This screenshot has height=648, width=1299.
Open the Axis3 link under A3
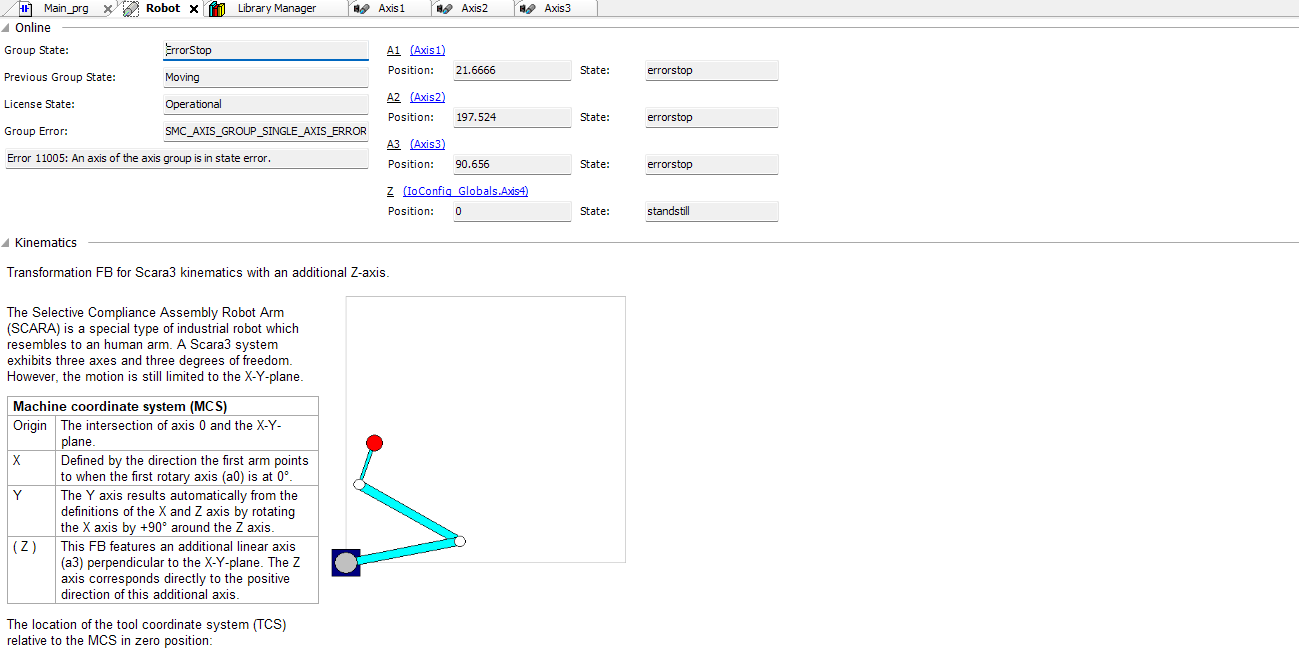pyautogui.click(x=427, y=144)
